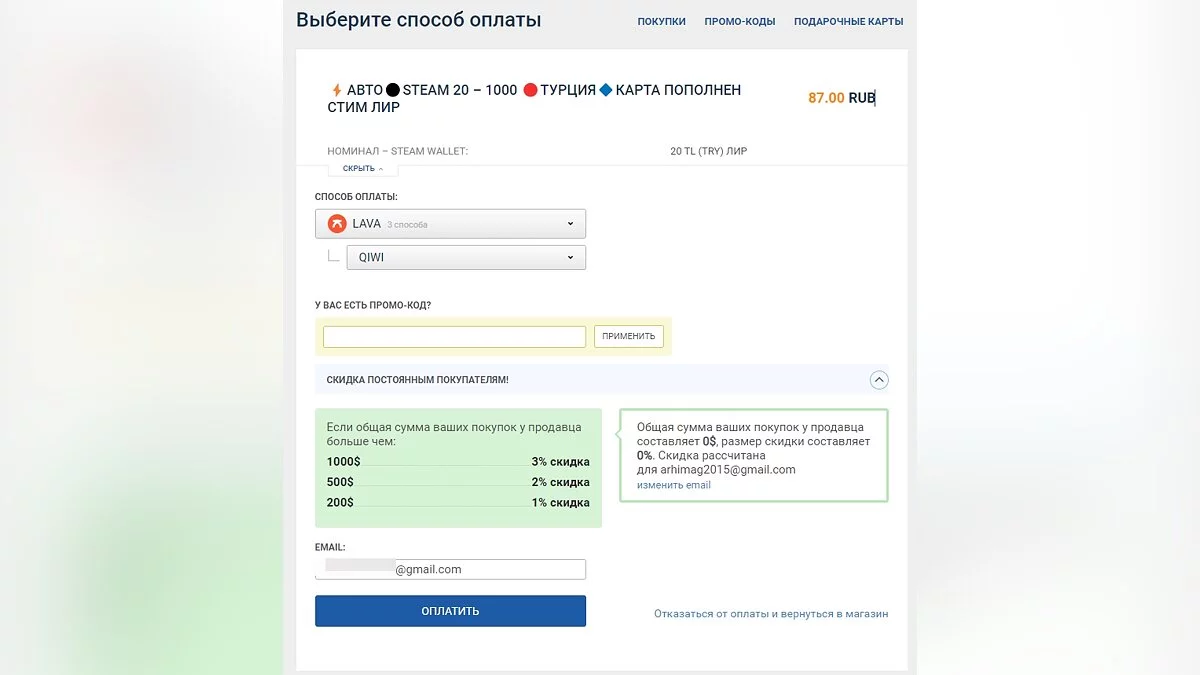Click the red circle icon before ТУРЦИЯ

click(x=530, y=90)
